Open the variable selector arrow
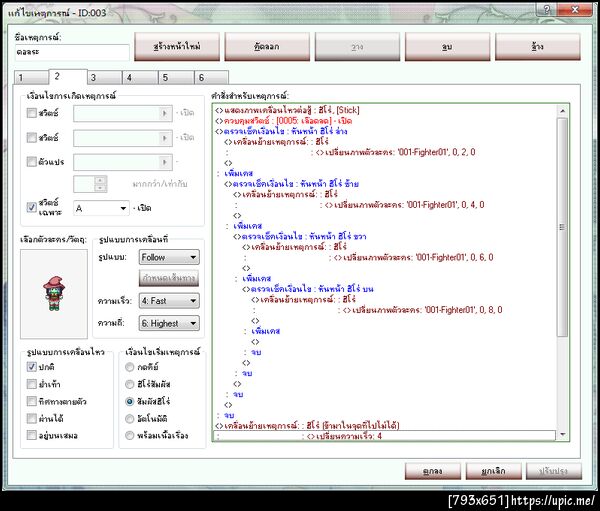The height and width of the screenshot is (511, 600). coord(165,162)
